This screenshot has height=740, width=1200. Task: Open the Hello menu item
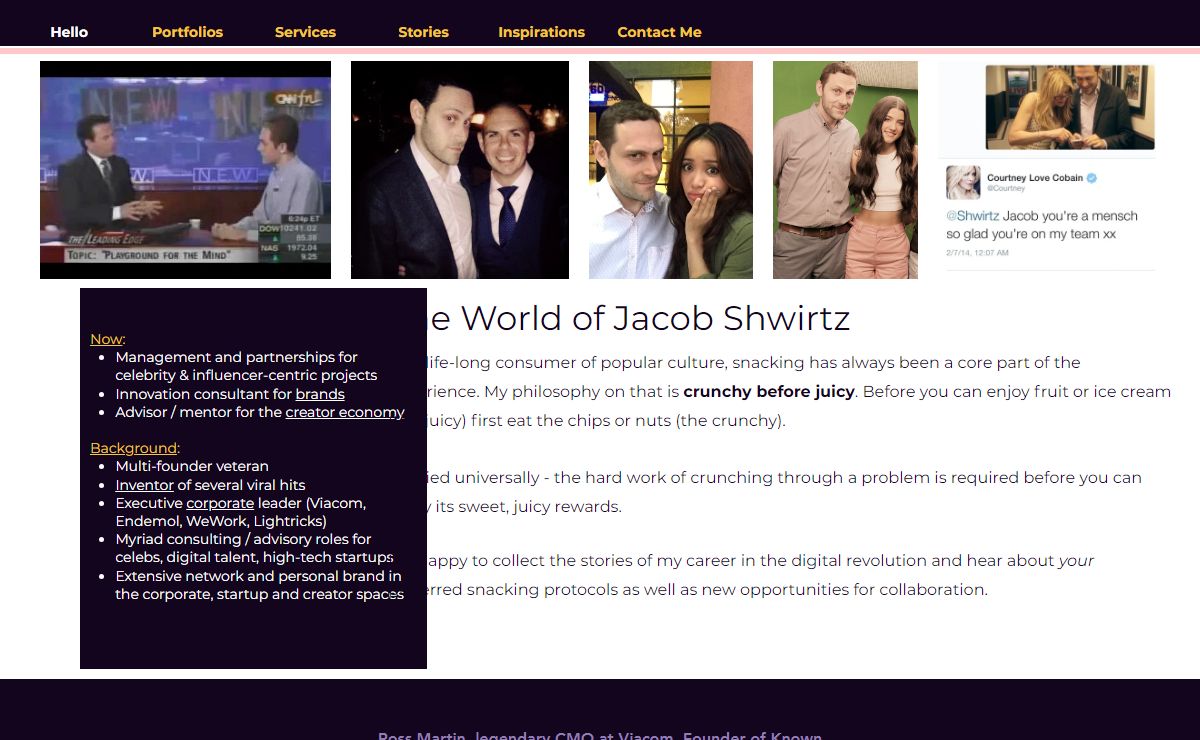tap(69, 32)
